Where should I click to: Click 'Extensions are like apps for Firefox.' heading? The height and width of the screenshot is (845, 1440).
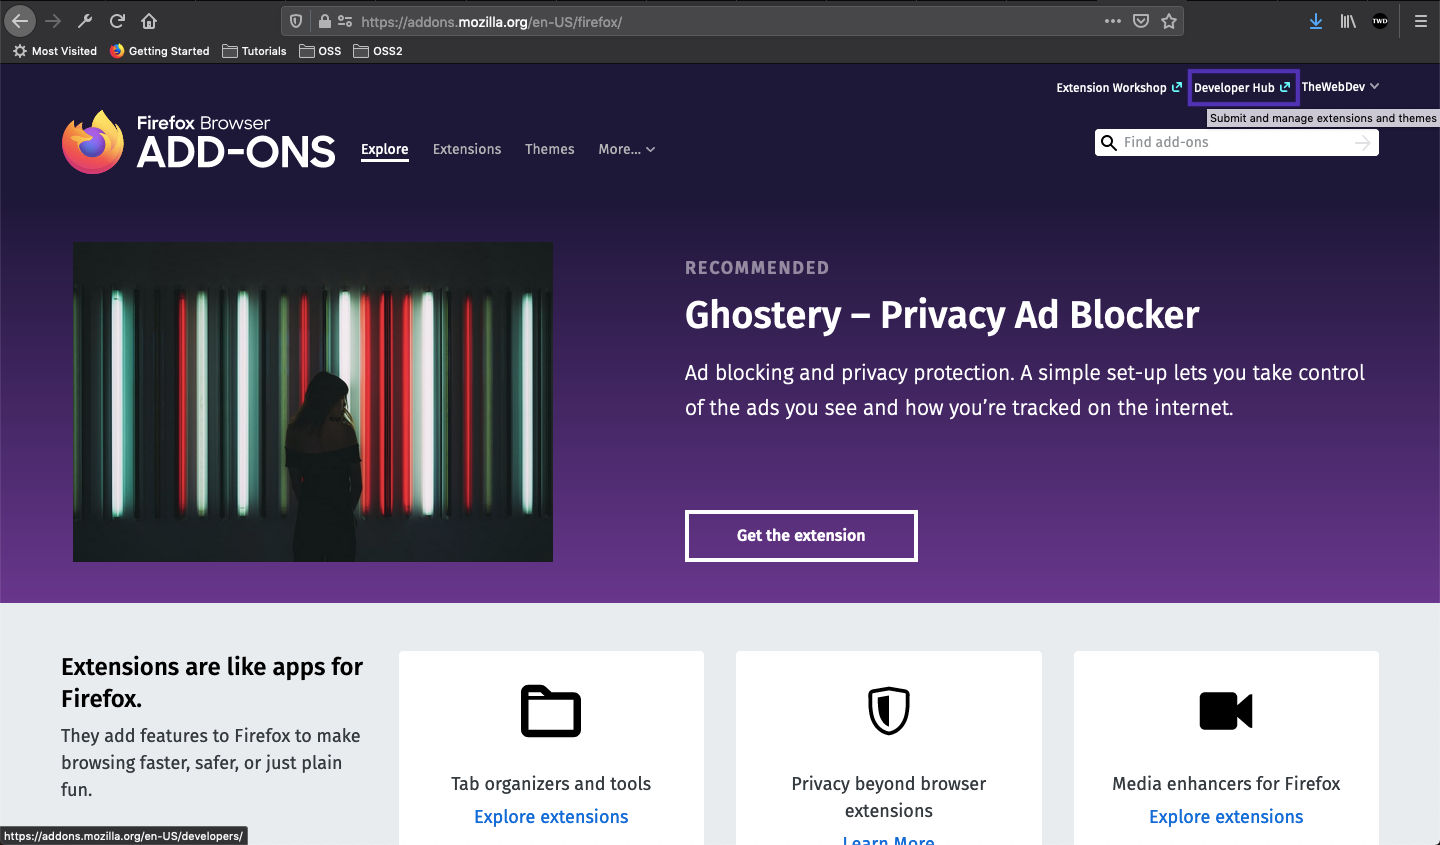click(212, 682)
